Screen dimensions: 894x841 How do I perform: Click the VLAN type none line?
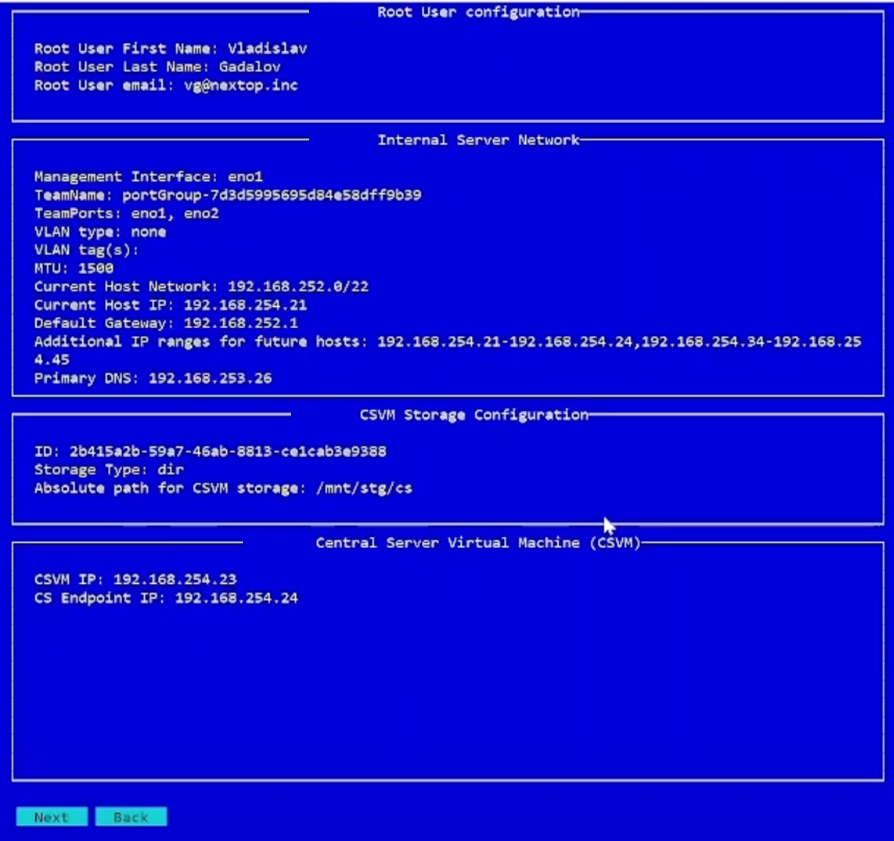point(100,232)
